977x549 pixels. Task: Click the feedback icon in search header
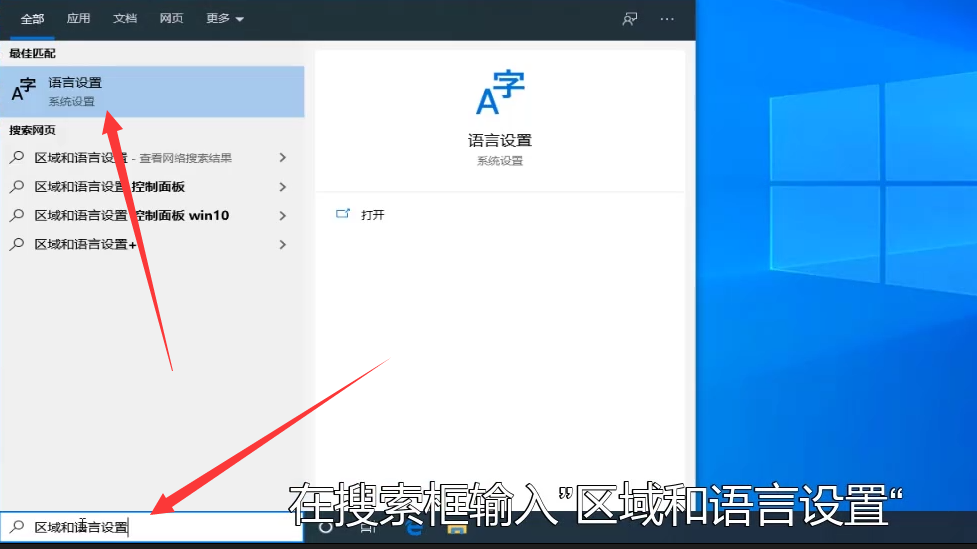point(630,19)
